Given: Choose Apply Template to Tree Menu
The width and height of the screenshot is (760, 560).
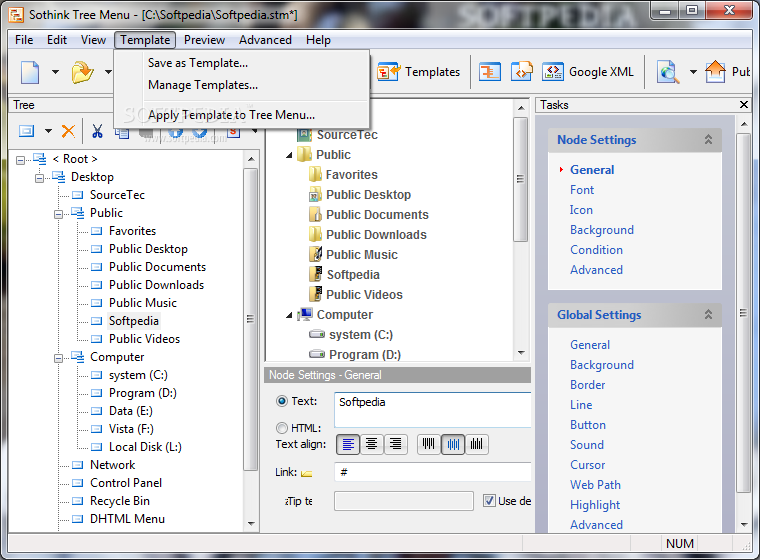Looking at the screenshot, I should (231, 115).
